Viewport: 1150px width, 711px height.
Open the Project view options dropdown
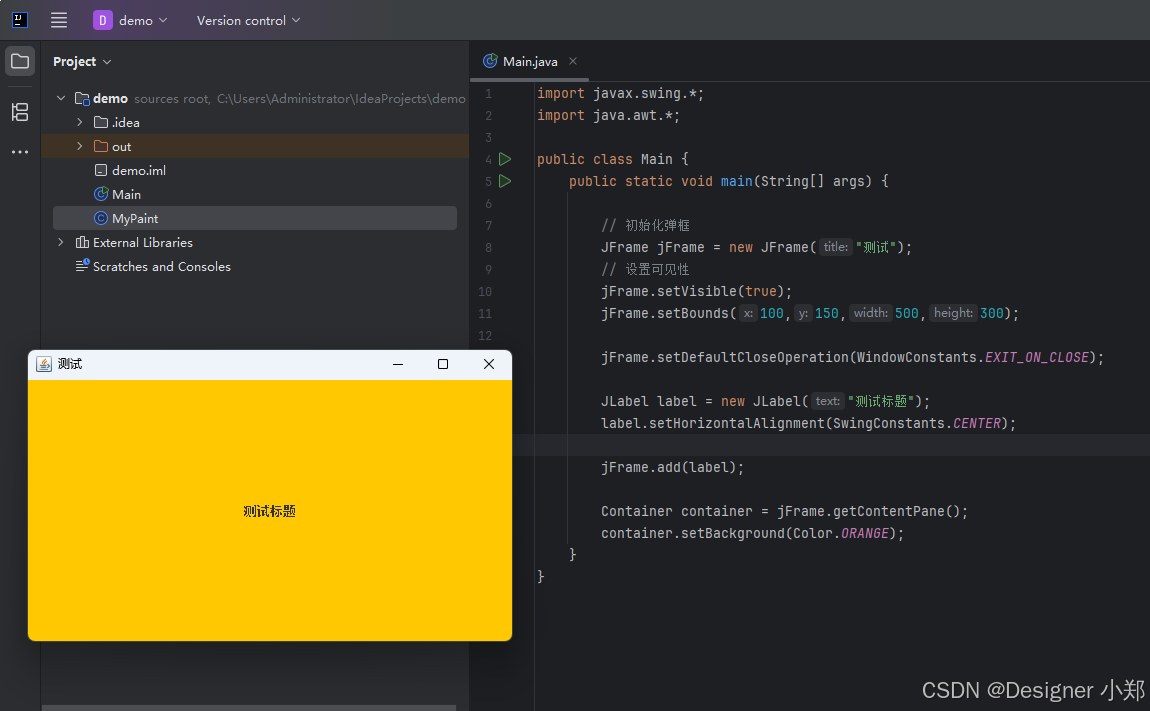click(x=107, y=62)
